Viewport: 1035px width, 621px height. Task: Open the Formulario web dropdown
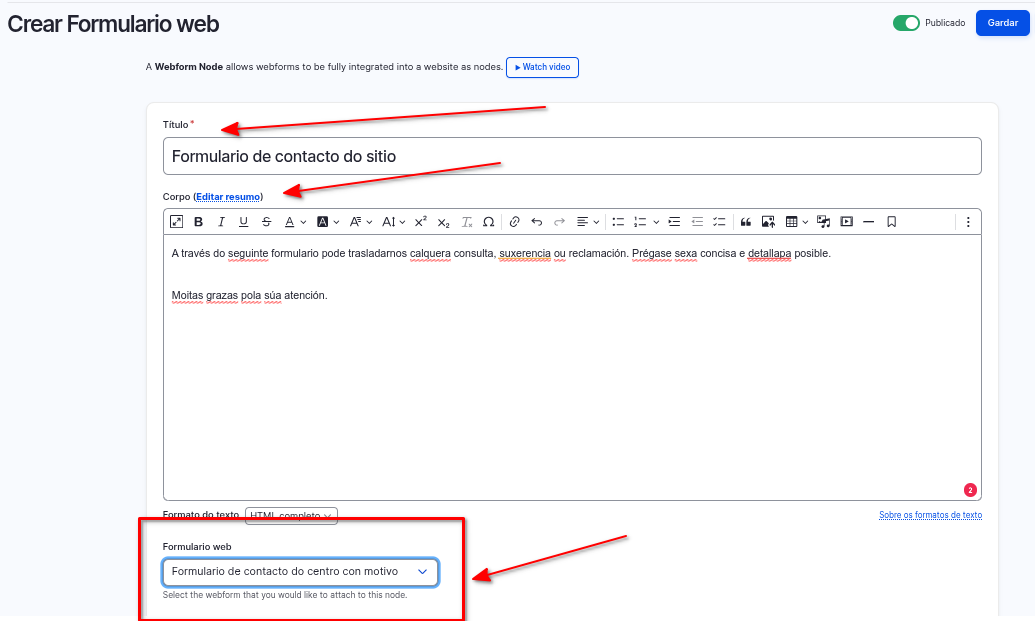(300, 571)
